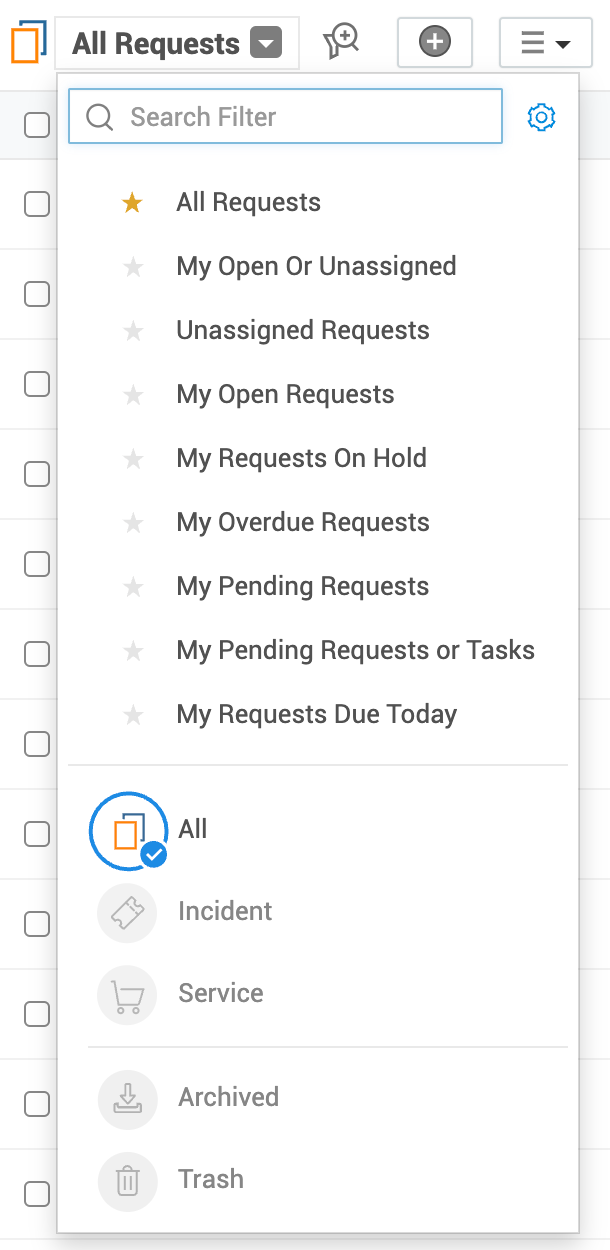Expand the hamburger list view dropdown
Viewport: 610px width, 1250px height.
[545, 43]
